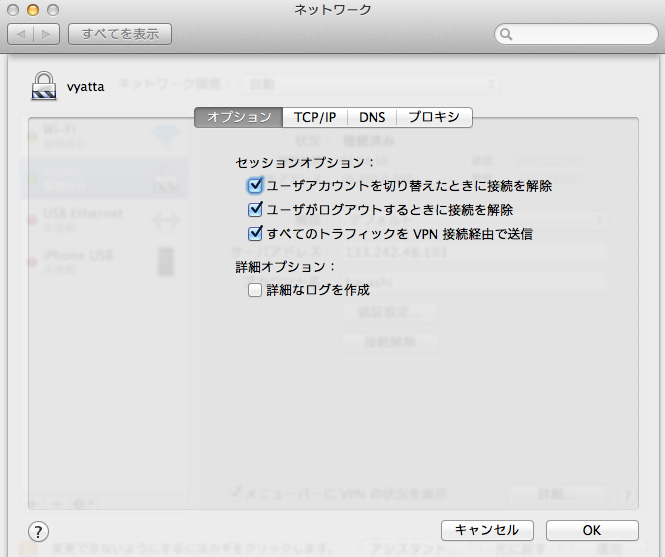Click the キャンセル button
Screen dimensions: 665x557
487,530
